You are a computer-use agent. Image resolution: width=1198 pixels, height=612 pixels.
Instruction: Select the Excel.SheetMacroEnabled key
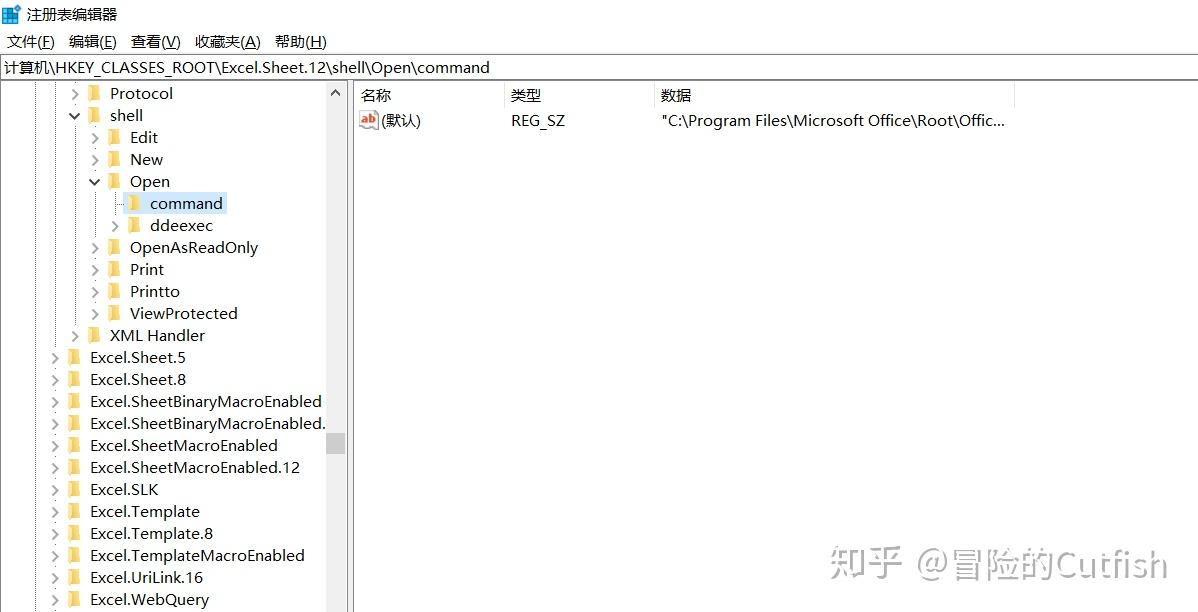(183, 445)
